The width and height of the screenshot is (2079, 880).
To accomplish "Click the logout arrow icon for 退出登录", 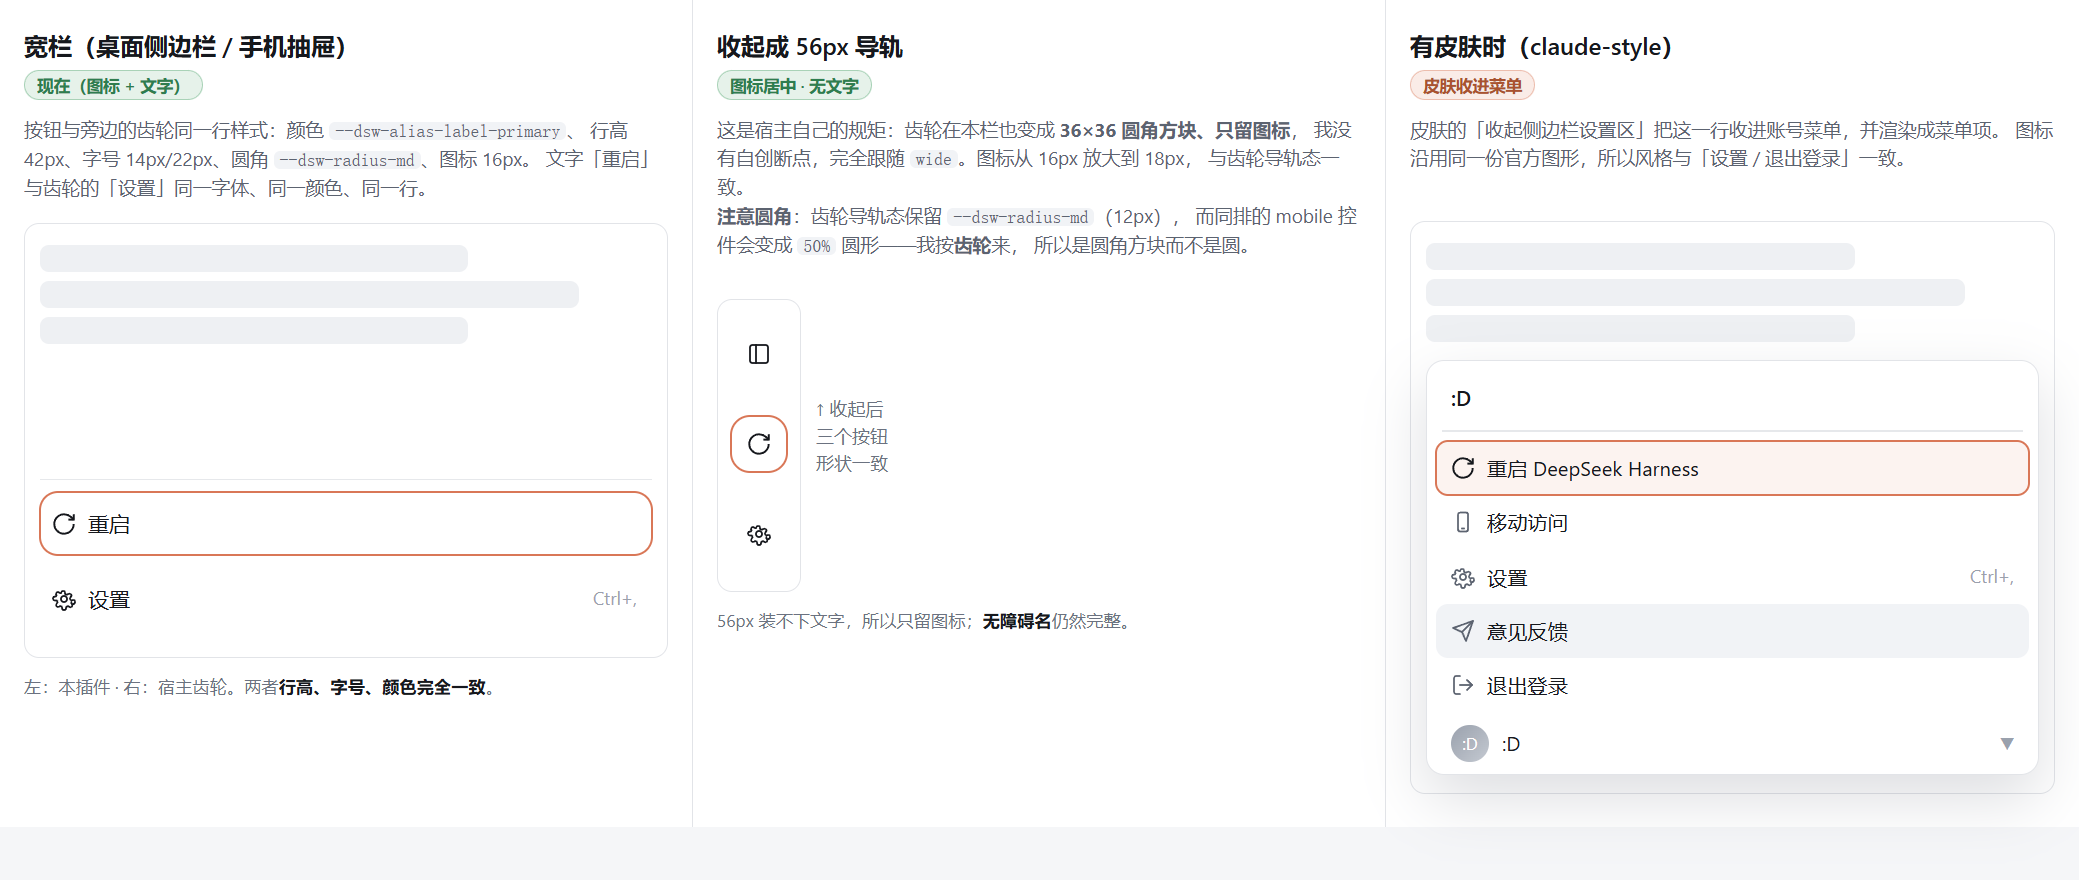I will (x=1463, y=685).
